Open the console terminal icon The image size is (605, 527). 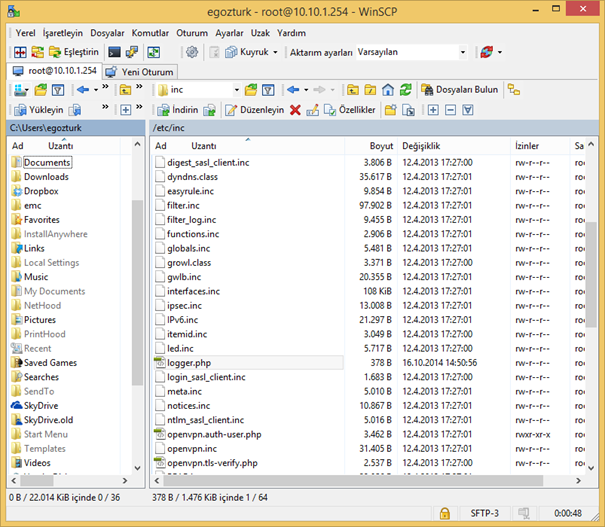point(114,52)
